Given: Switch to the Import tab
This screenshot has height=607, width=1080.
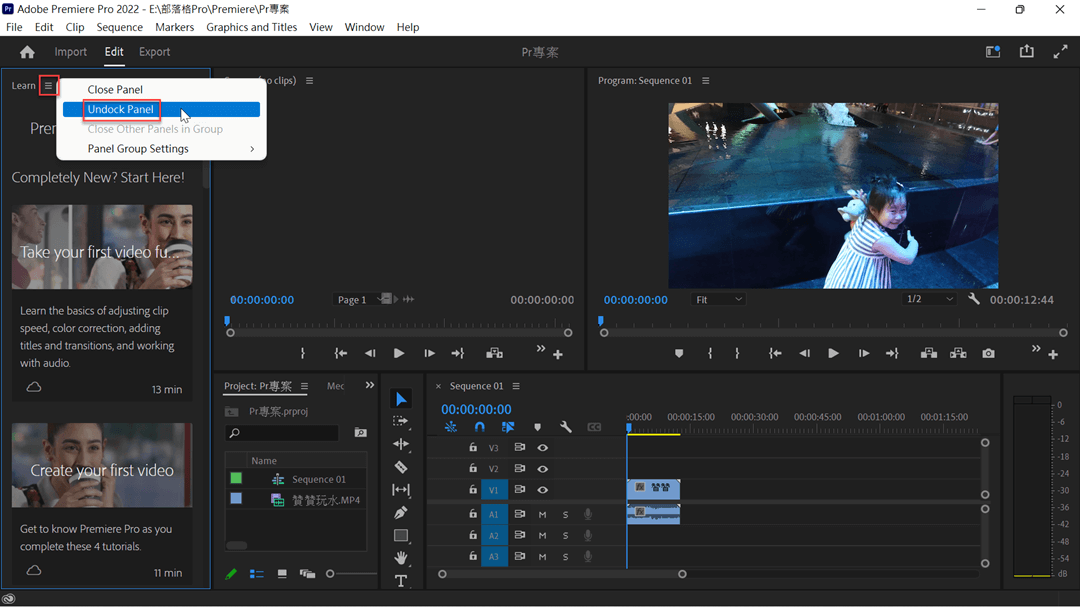Looking at the screenshot, I should point(70,52).
